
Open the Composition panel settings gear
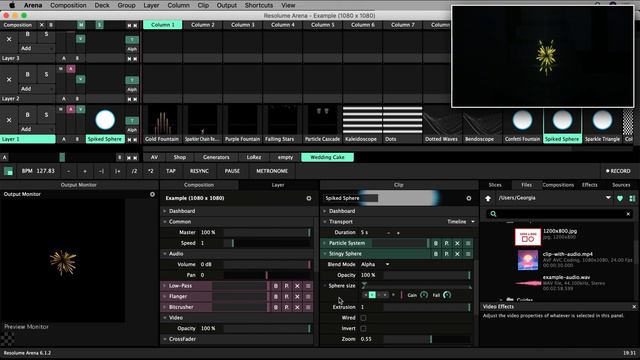(309, 198)
